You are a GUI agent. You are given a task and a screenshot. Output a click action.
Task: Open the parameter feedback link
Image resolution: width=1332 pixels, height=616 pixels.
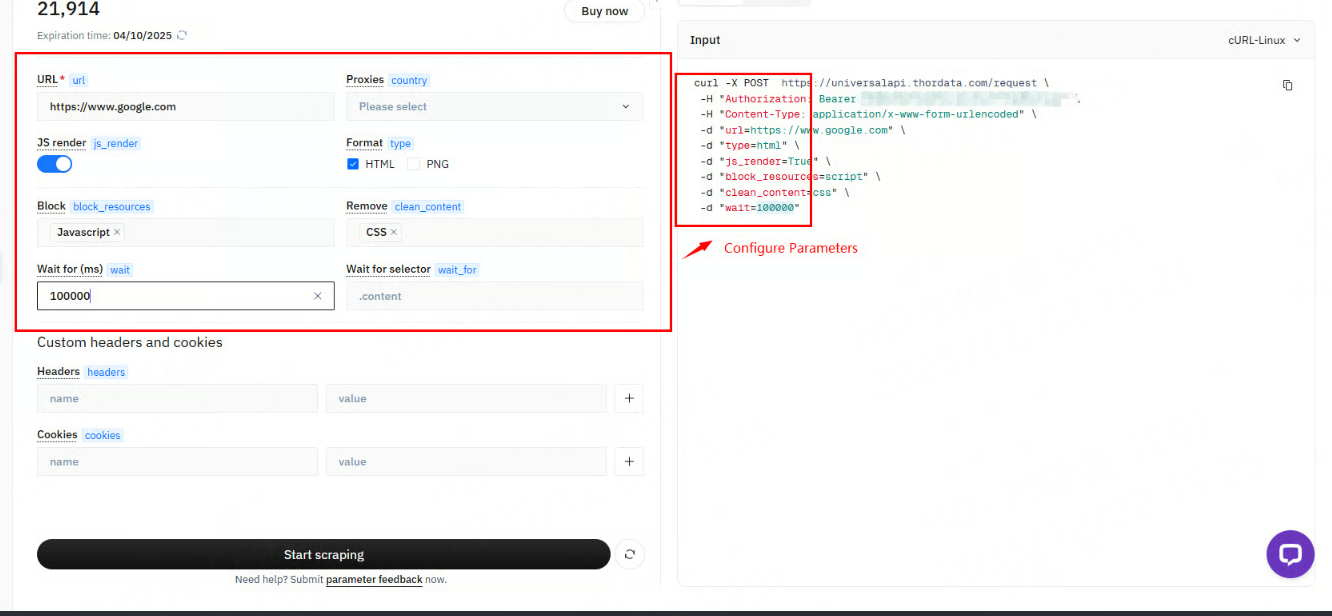tap(374, 580)
